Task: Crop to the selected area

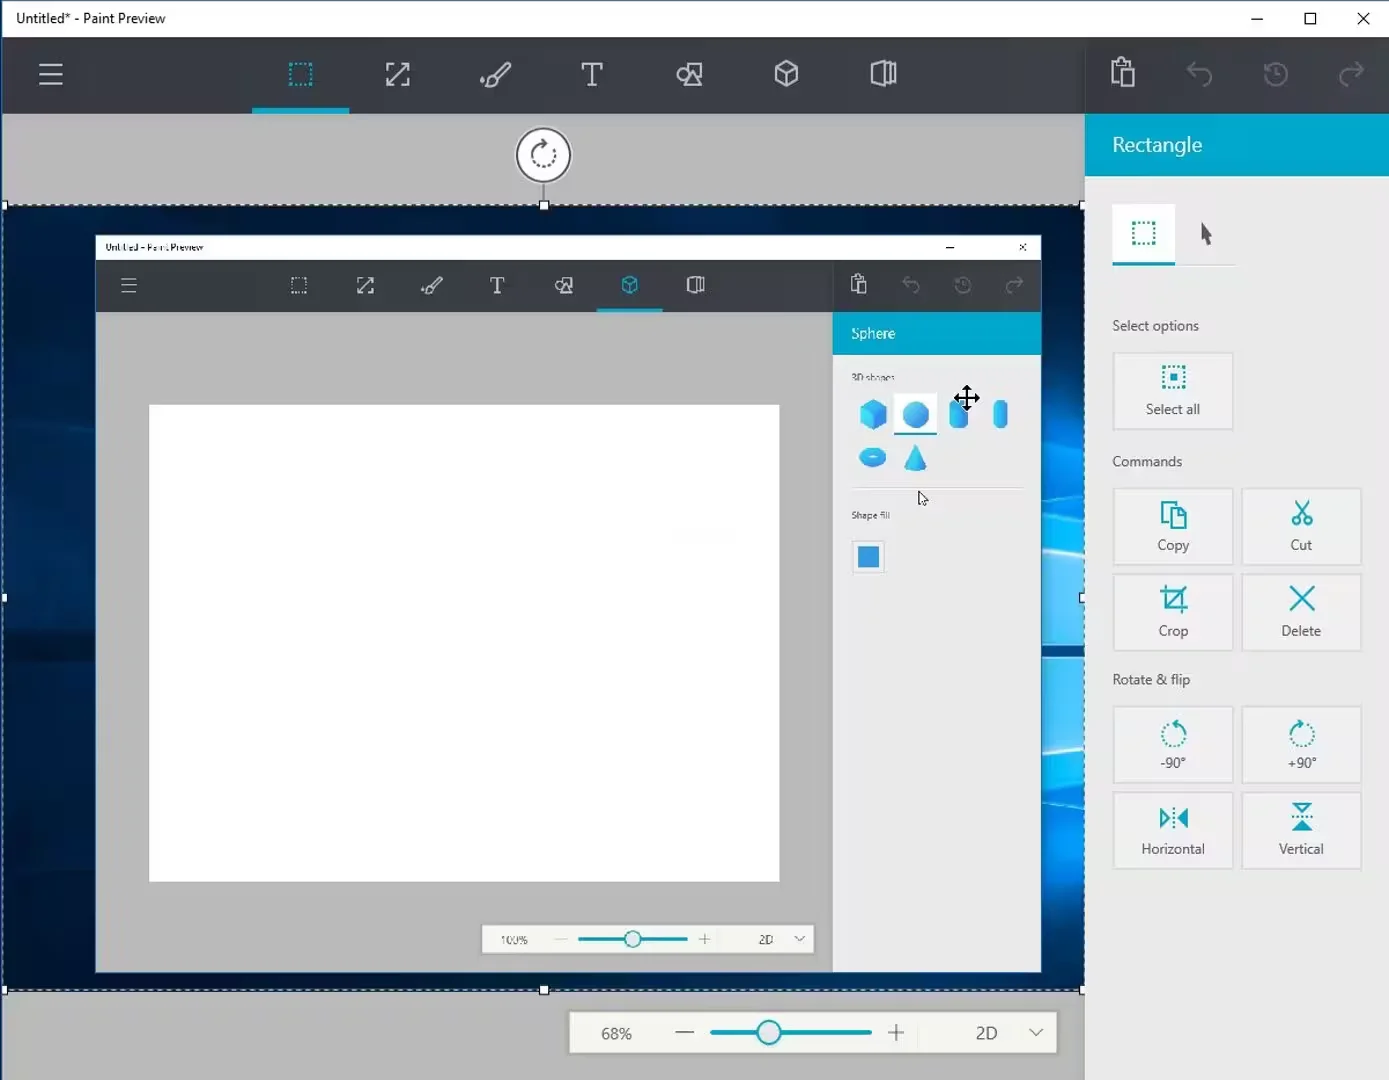Action: pyautogui.click(x=1173, y=612)
